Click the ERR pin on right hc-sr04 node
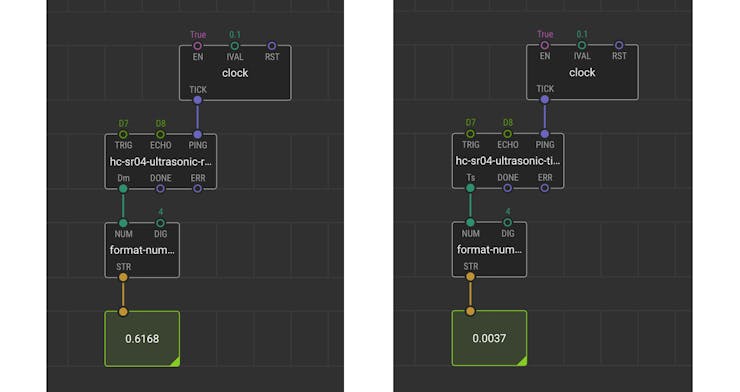 (545, 188)
